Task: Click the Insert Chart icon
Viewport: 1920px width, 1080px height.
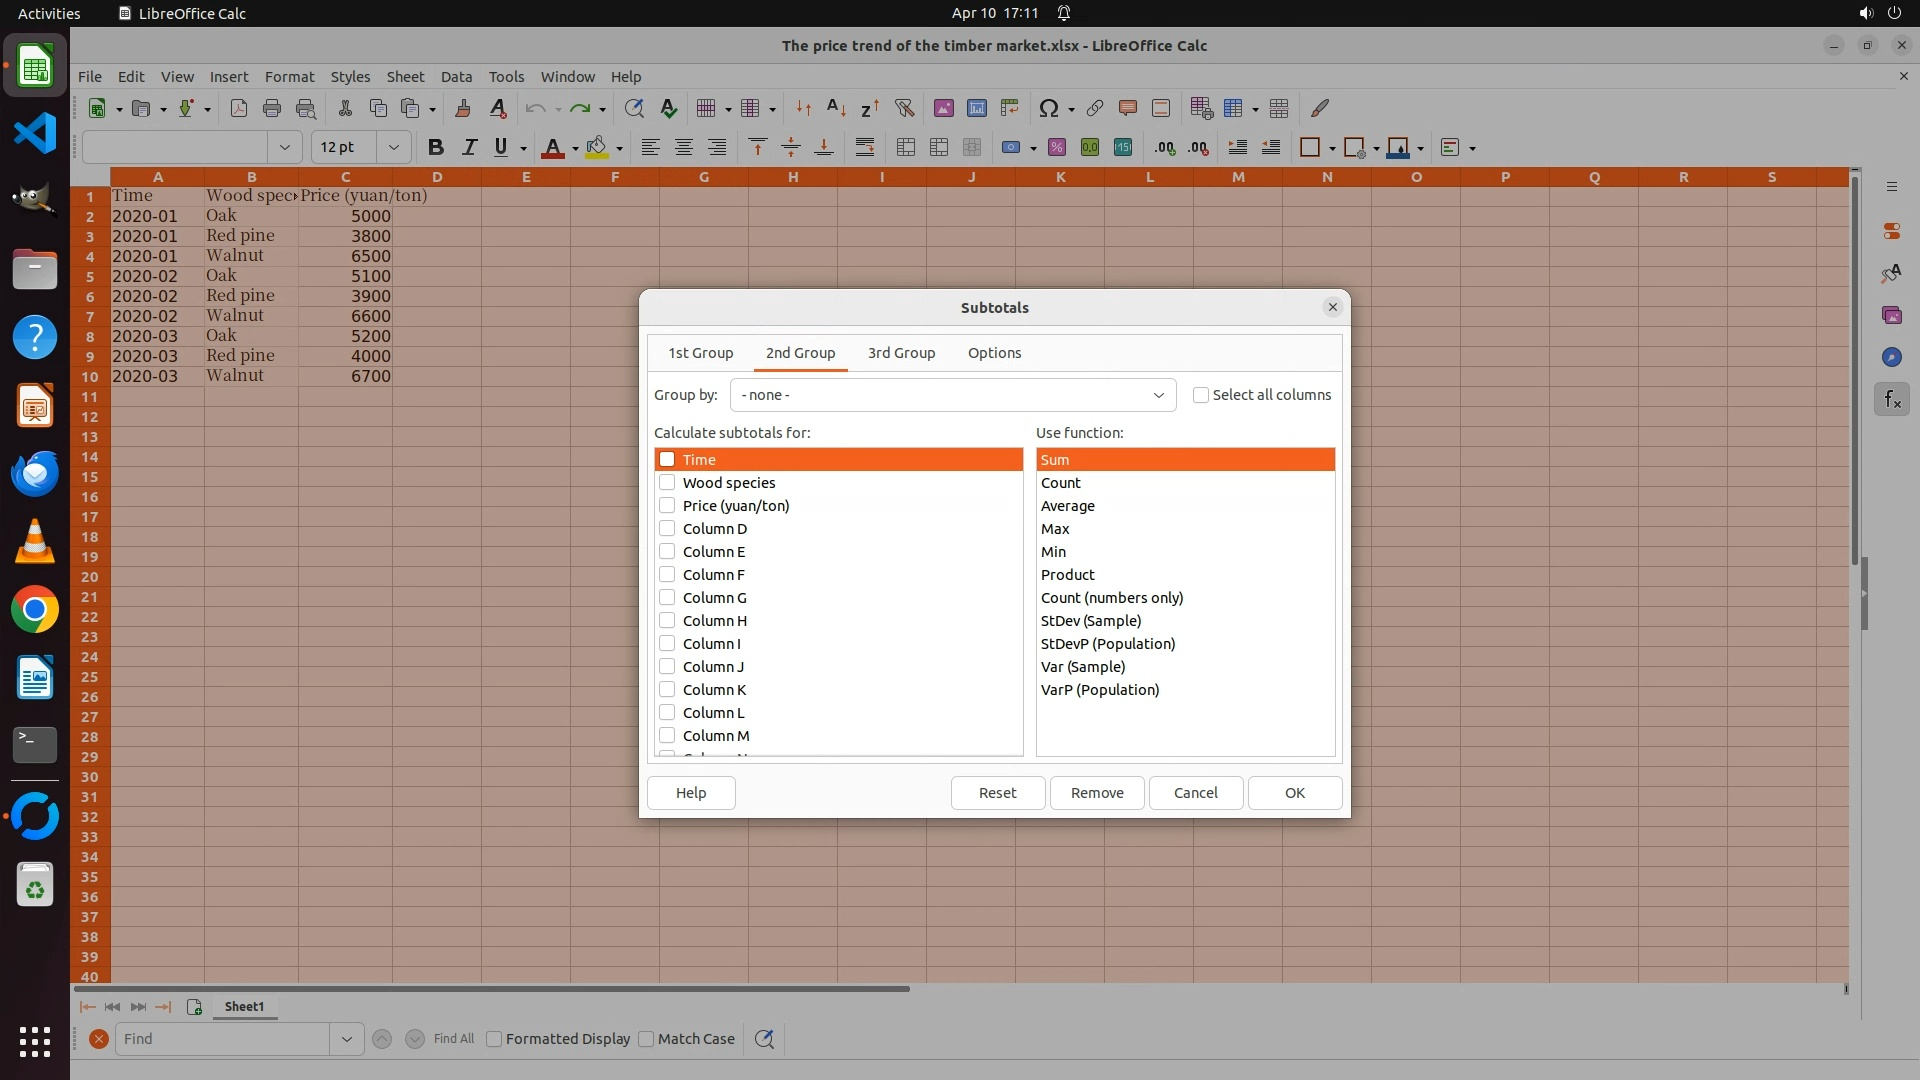Action: pos(976,108)
